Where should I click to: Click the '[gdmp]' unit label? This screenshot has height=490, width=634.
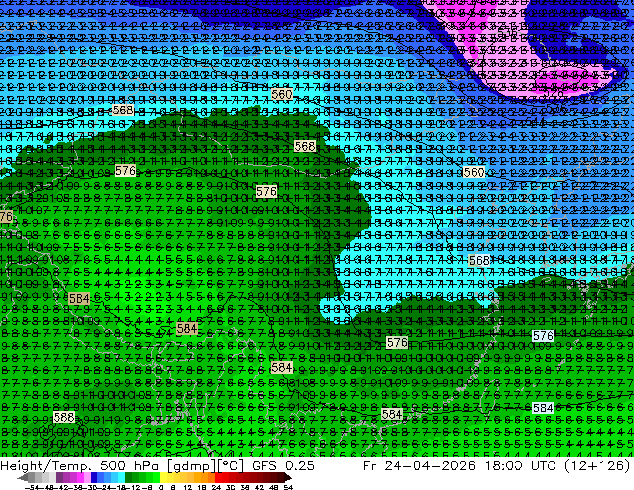tap(191, 466)
